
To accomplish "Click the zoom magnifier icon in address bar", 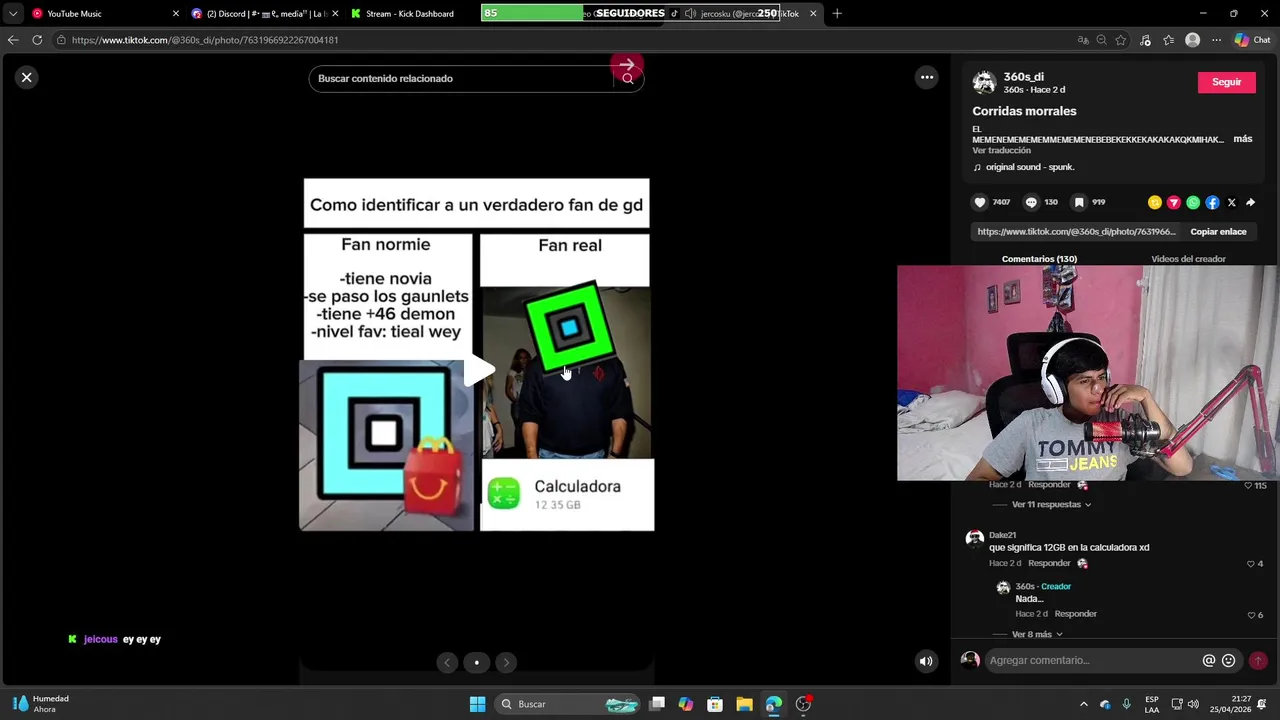I will point(1102,40).
